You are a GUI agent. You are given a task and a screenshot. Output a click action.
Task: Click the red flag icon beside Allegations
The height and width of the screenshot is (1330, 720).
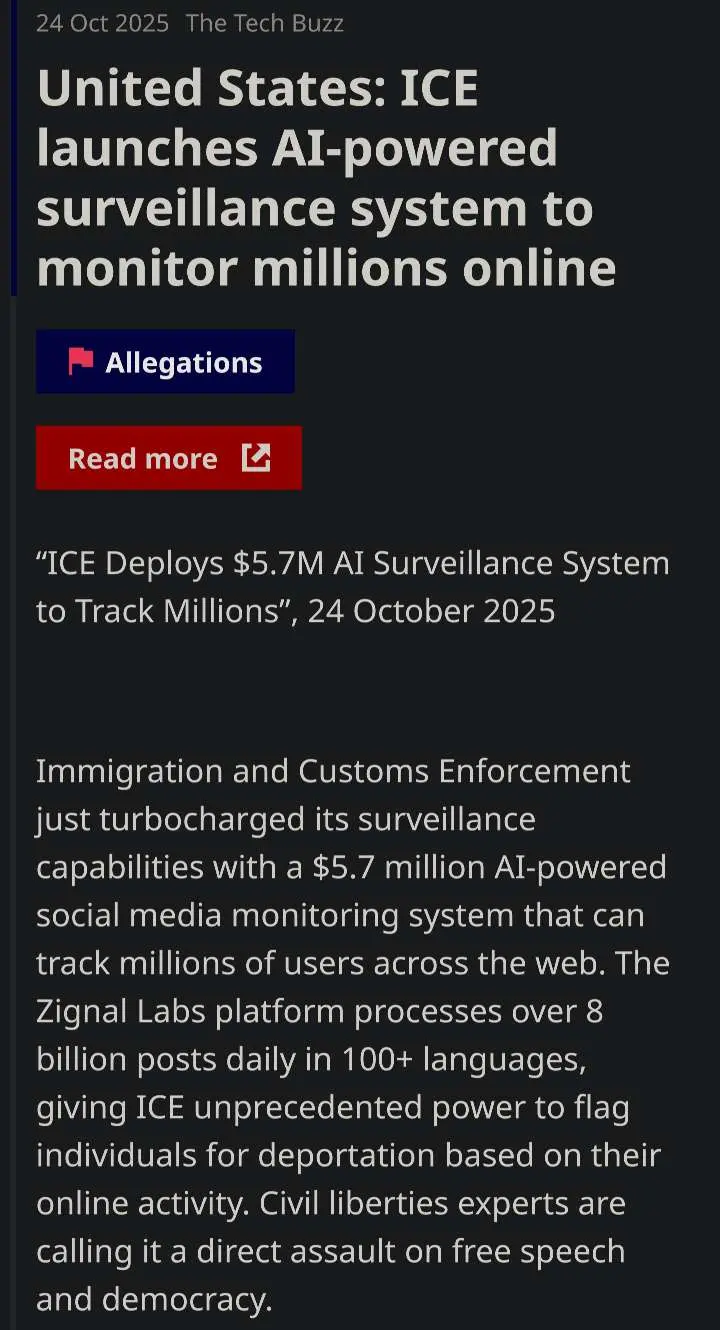pos(81,362)
